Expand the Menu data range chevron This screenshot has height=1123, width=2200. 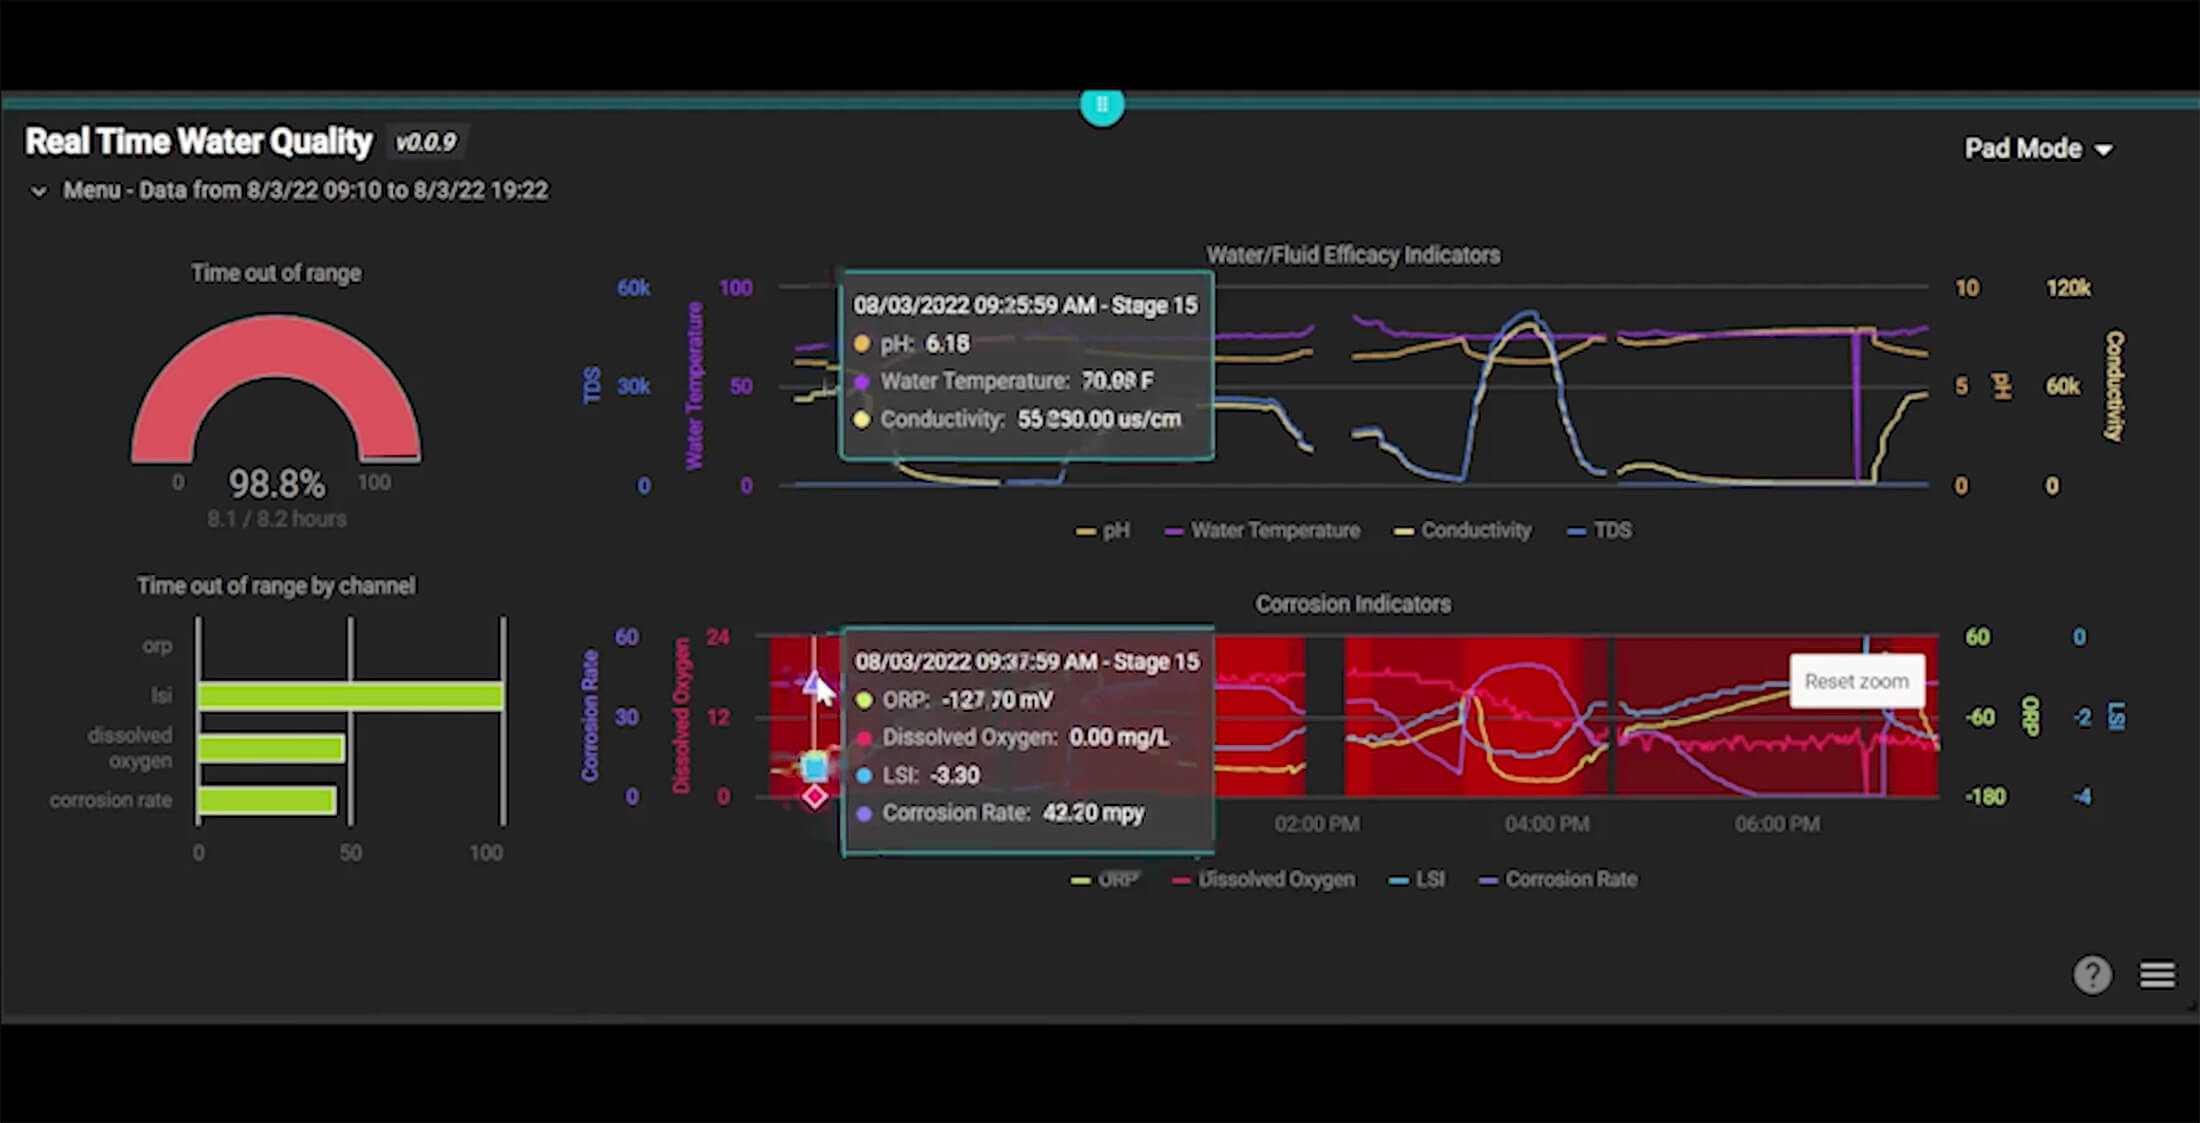pyautogui.click(x=39, y=191)
